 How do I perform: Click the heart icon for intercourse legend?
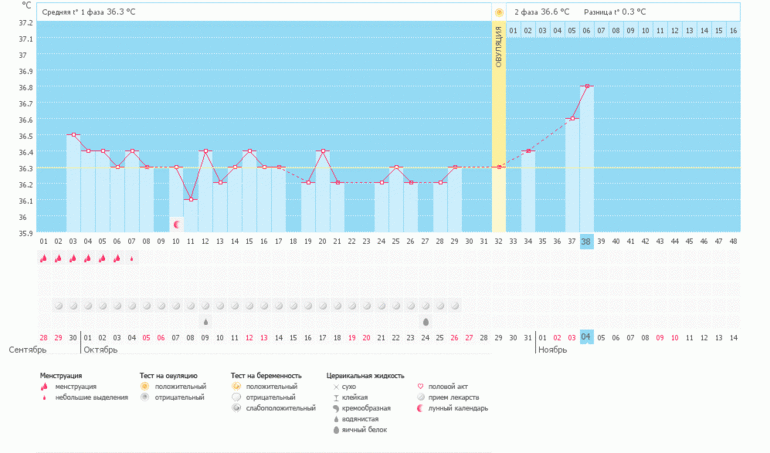point(420,386)
